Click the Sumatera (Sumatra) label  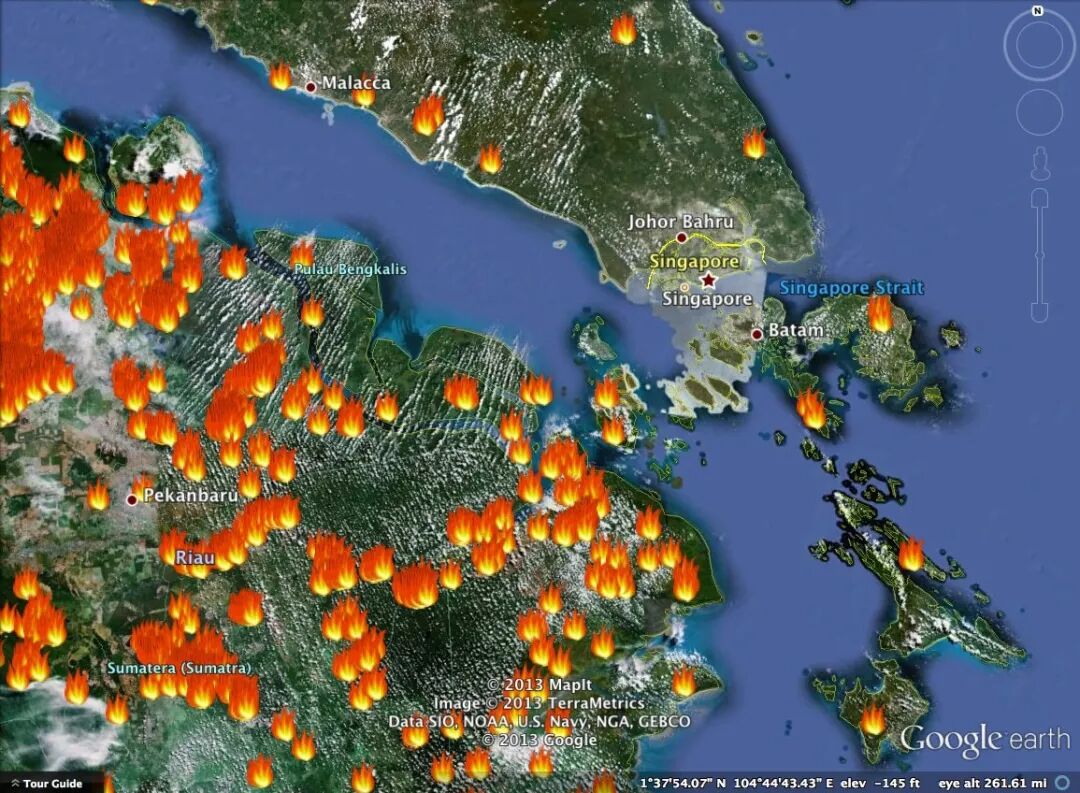click(179, 668)
